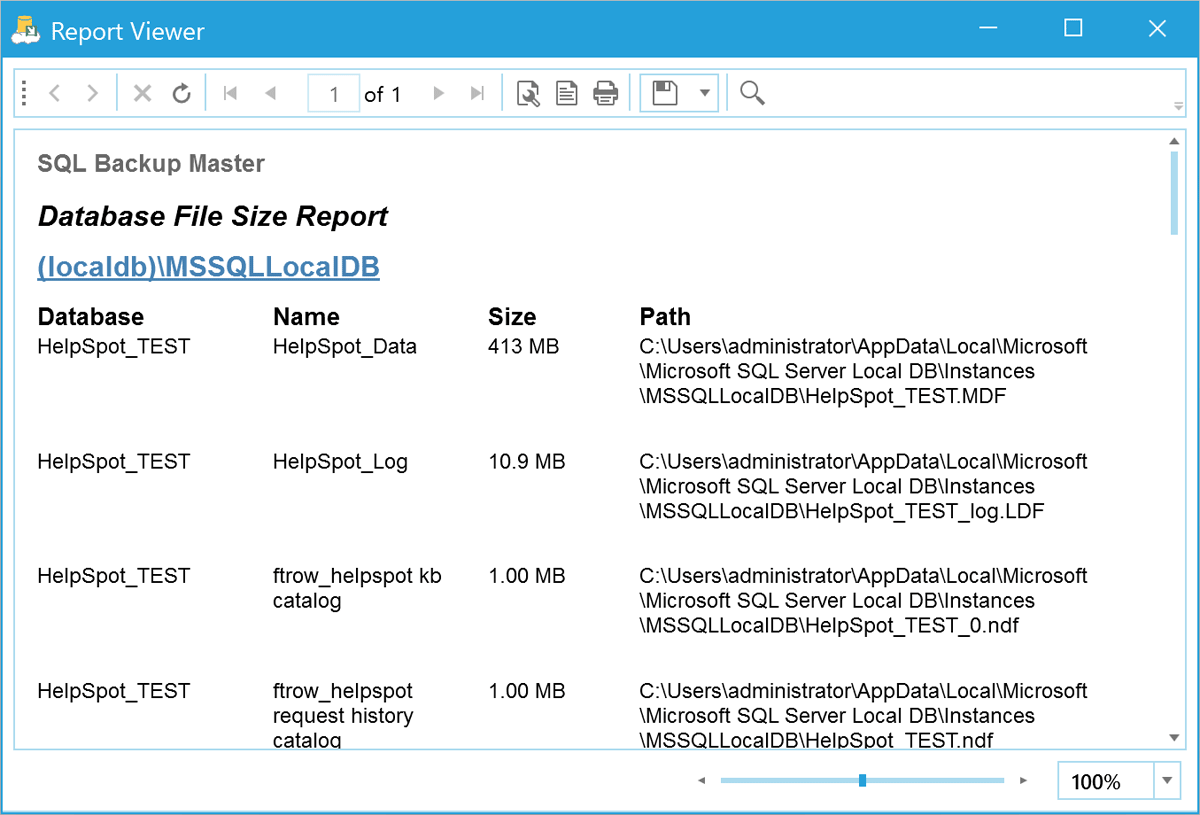This screenshot has height=815, width=1200.
Task: Click the vertical scrollbar up arrow
Action: tap(1175, 141)
